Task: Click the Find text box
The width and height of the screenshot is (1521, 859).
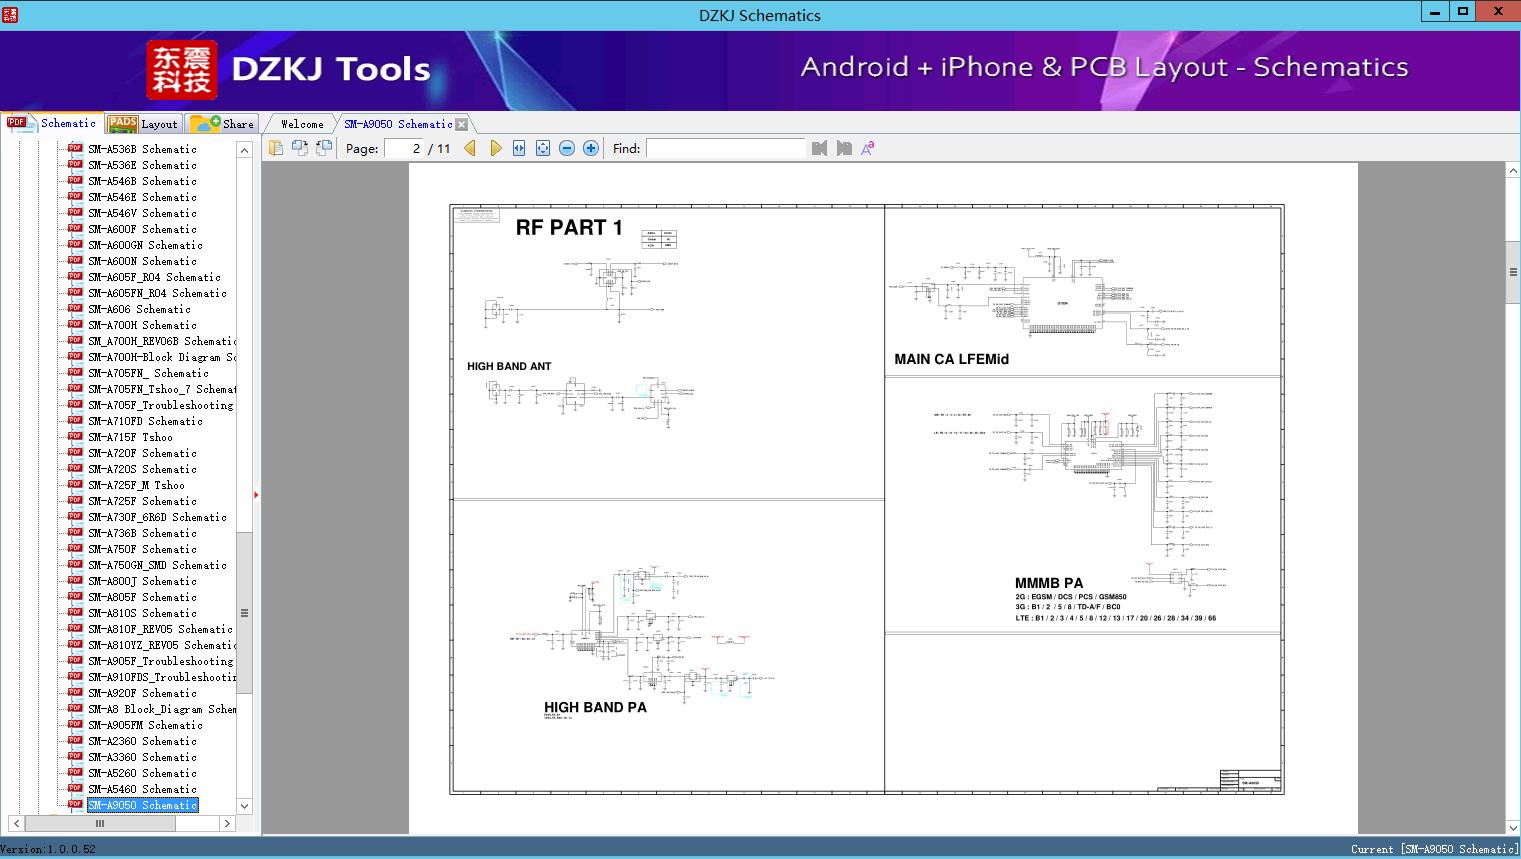Action: (725, 148)
